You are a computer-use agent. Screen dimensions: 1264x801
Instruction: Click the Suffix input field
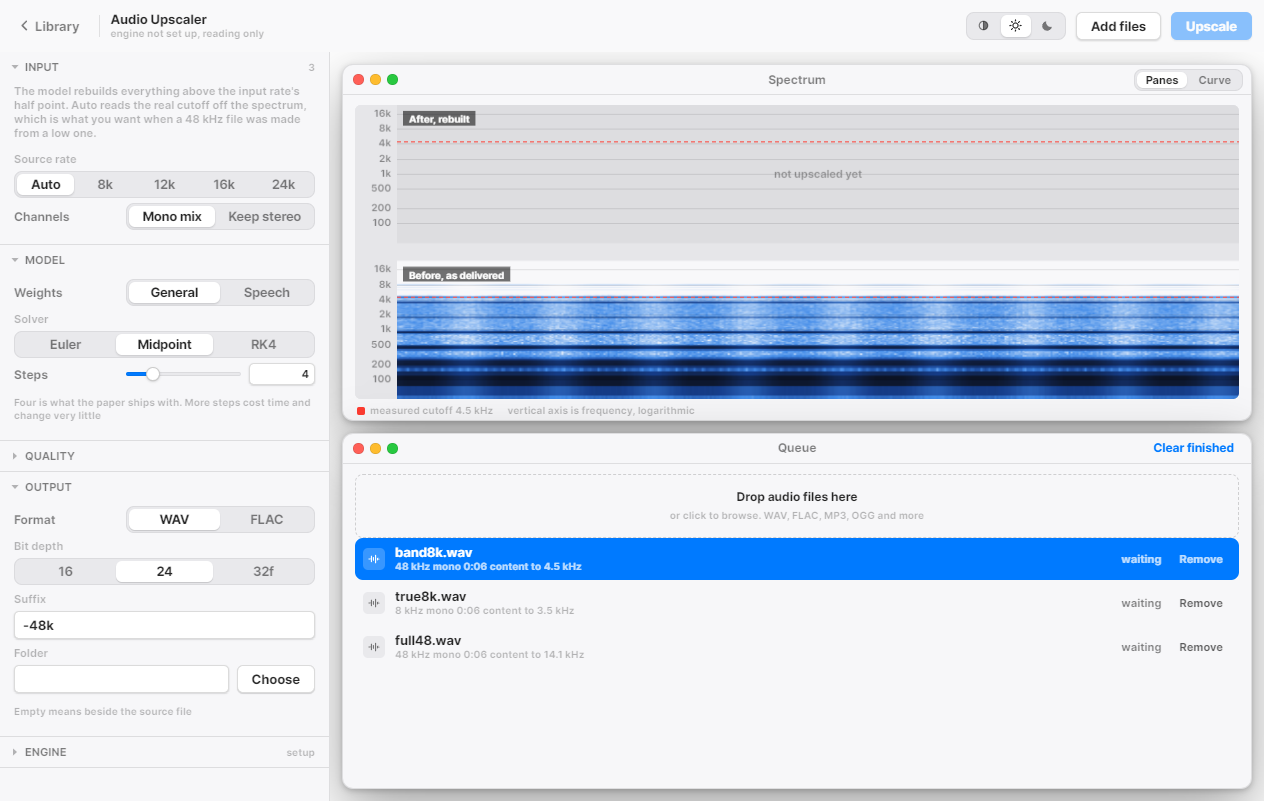point(164,625)
